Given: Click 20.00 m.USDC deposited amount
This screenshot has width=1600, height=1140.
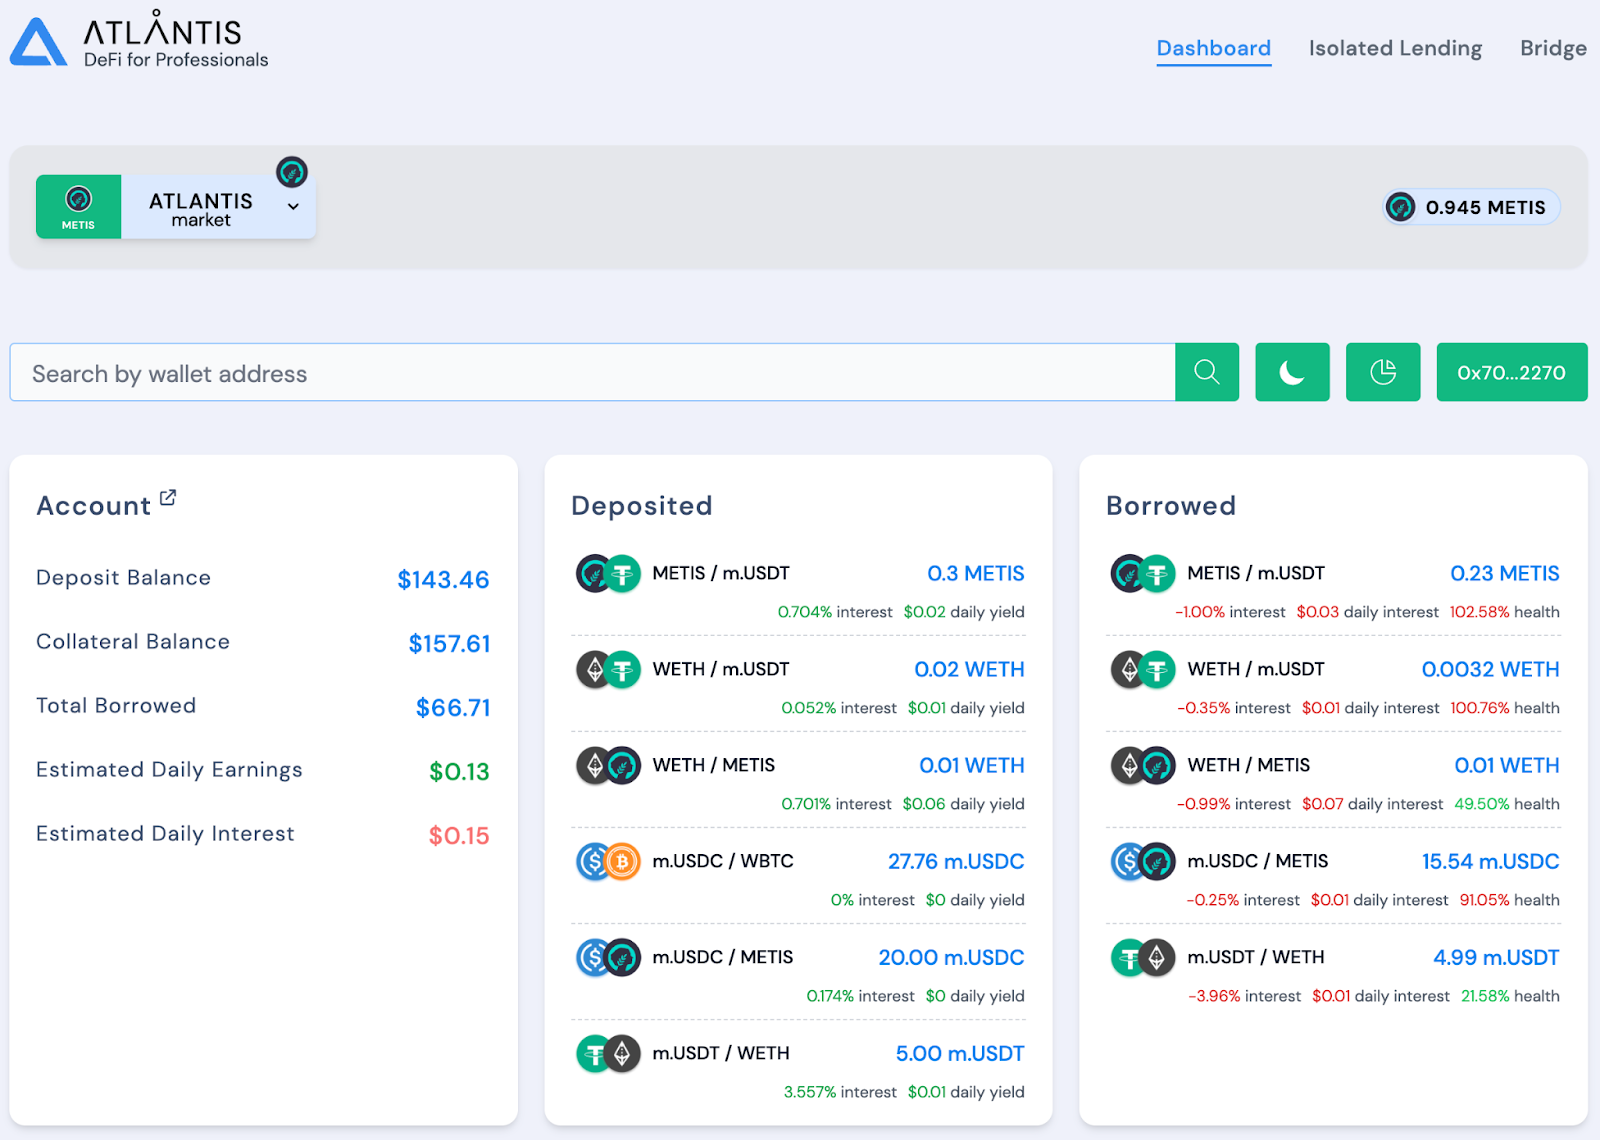Looking at the screenshot, I should tap(951, 958).
